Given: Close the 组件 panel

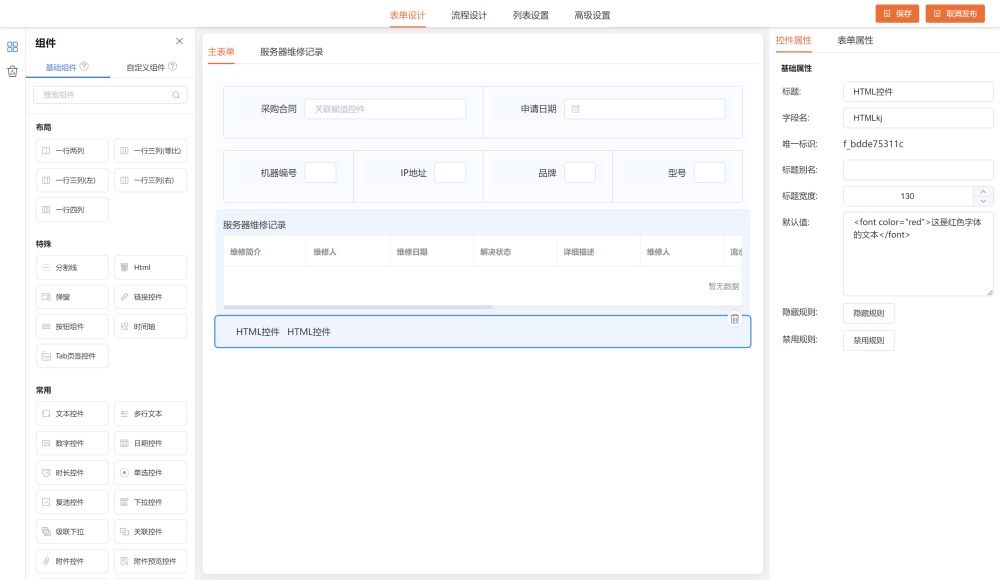Looking at the screenshot, I should pos(179,42).
